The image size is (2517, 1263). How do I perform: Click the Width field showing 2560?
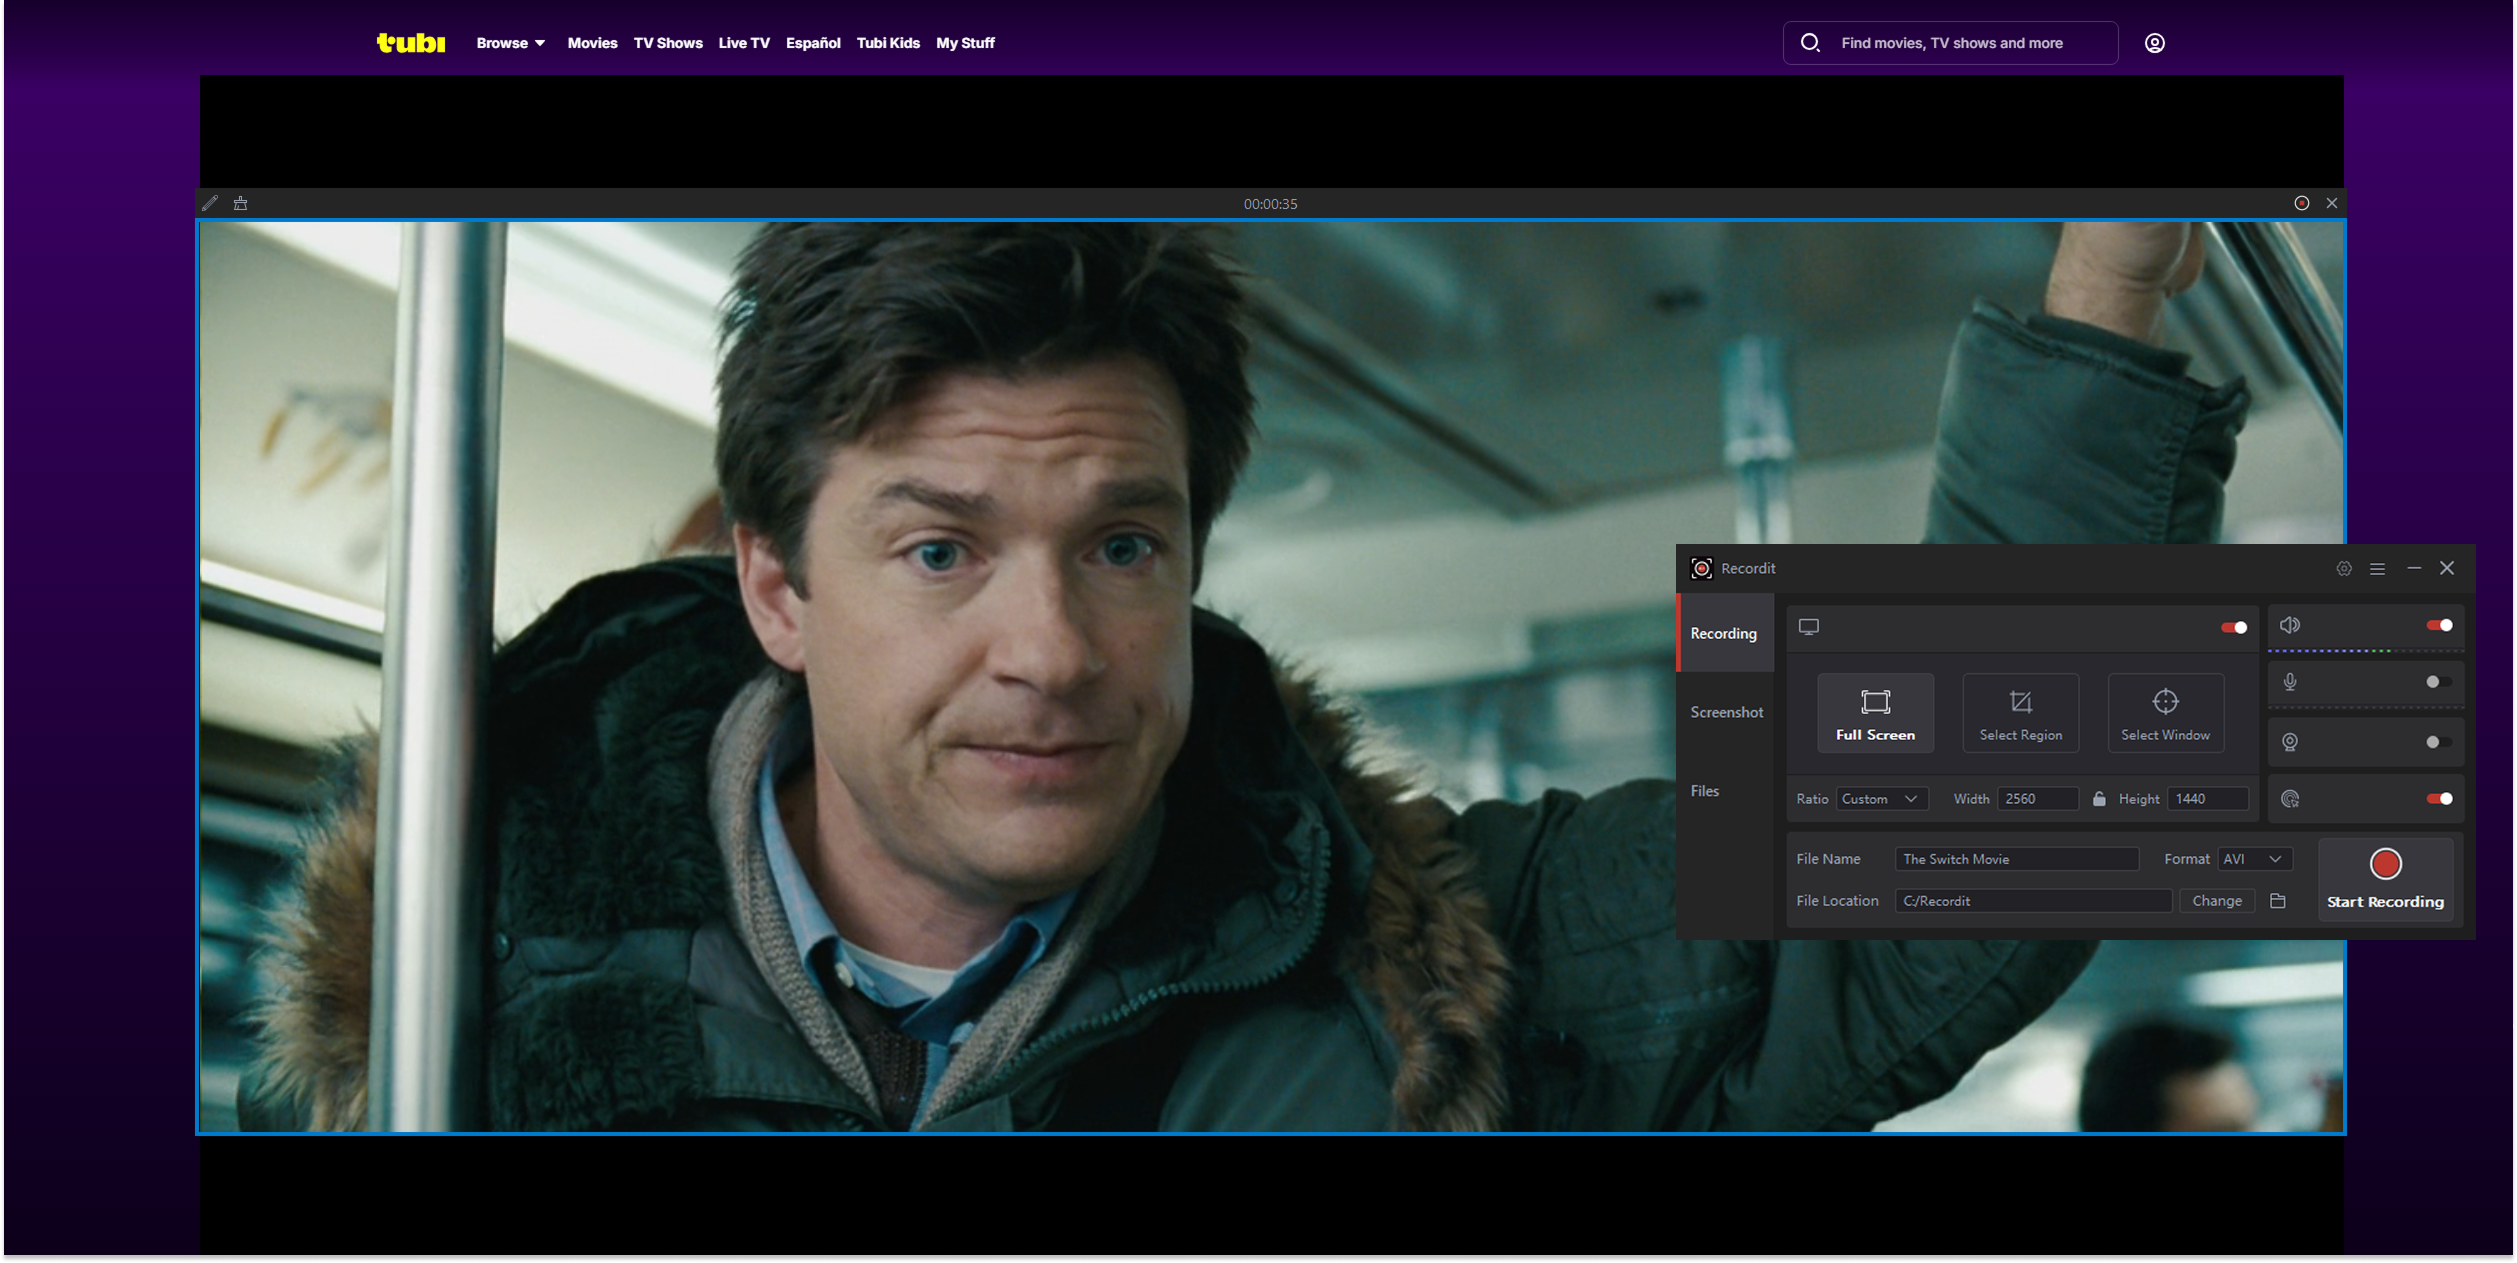click(x=2037, y=799)
